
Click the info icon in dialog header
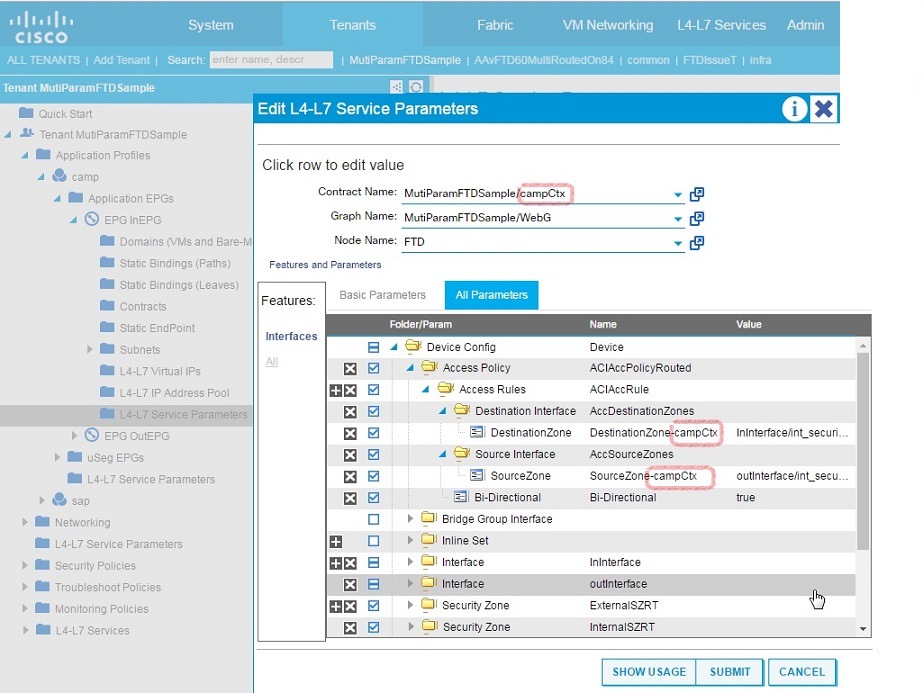pos(794,109)
